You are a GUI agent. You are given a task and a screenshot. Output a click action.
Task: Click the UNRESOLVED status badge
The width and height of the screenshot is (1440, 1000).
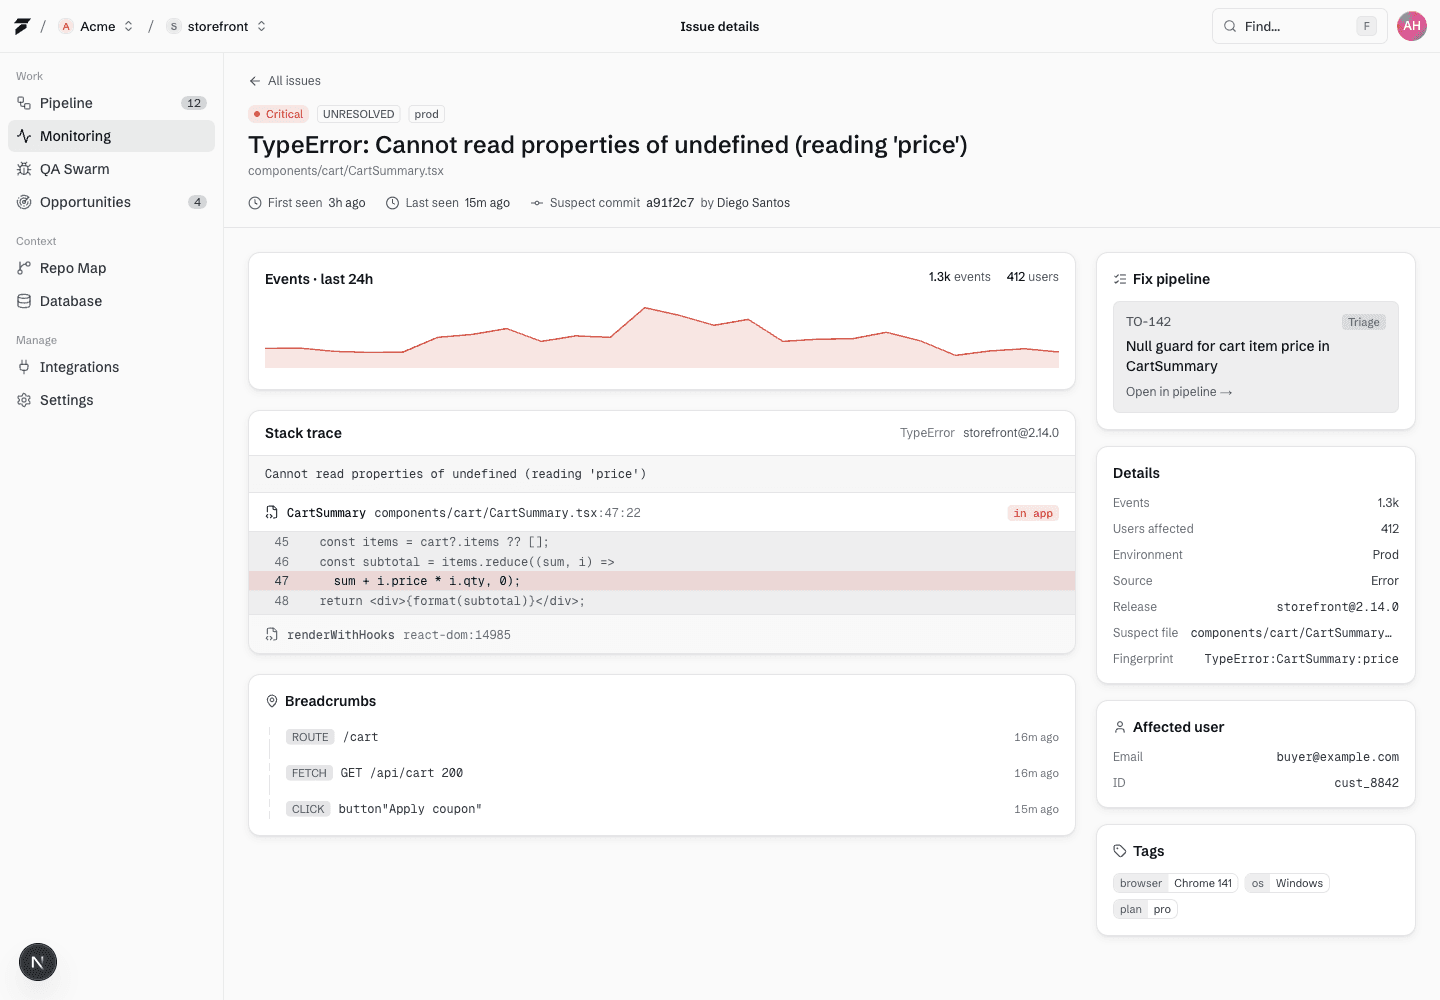click(358, 114)
